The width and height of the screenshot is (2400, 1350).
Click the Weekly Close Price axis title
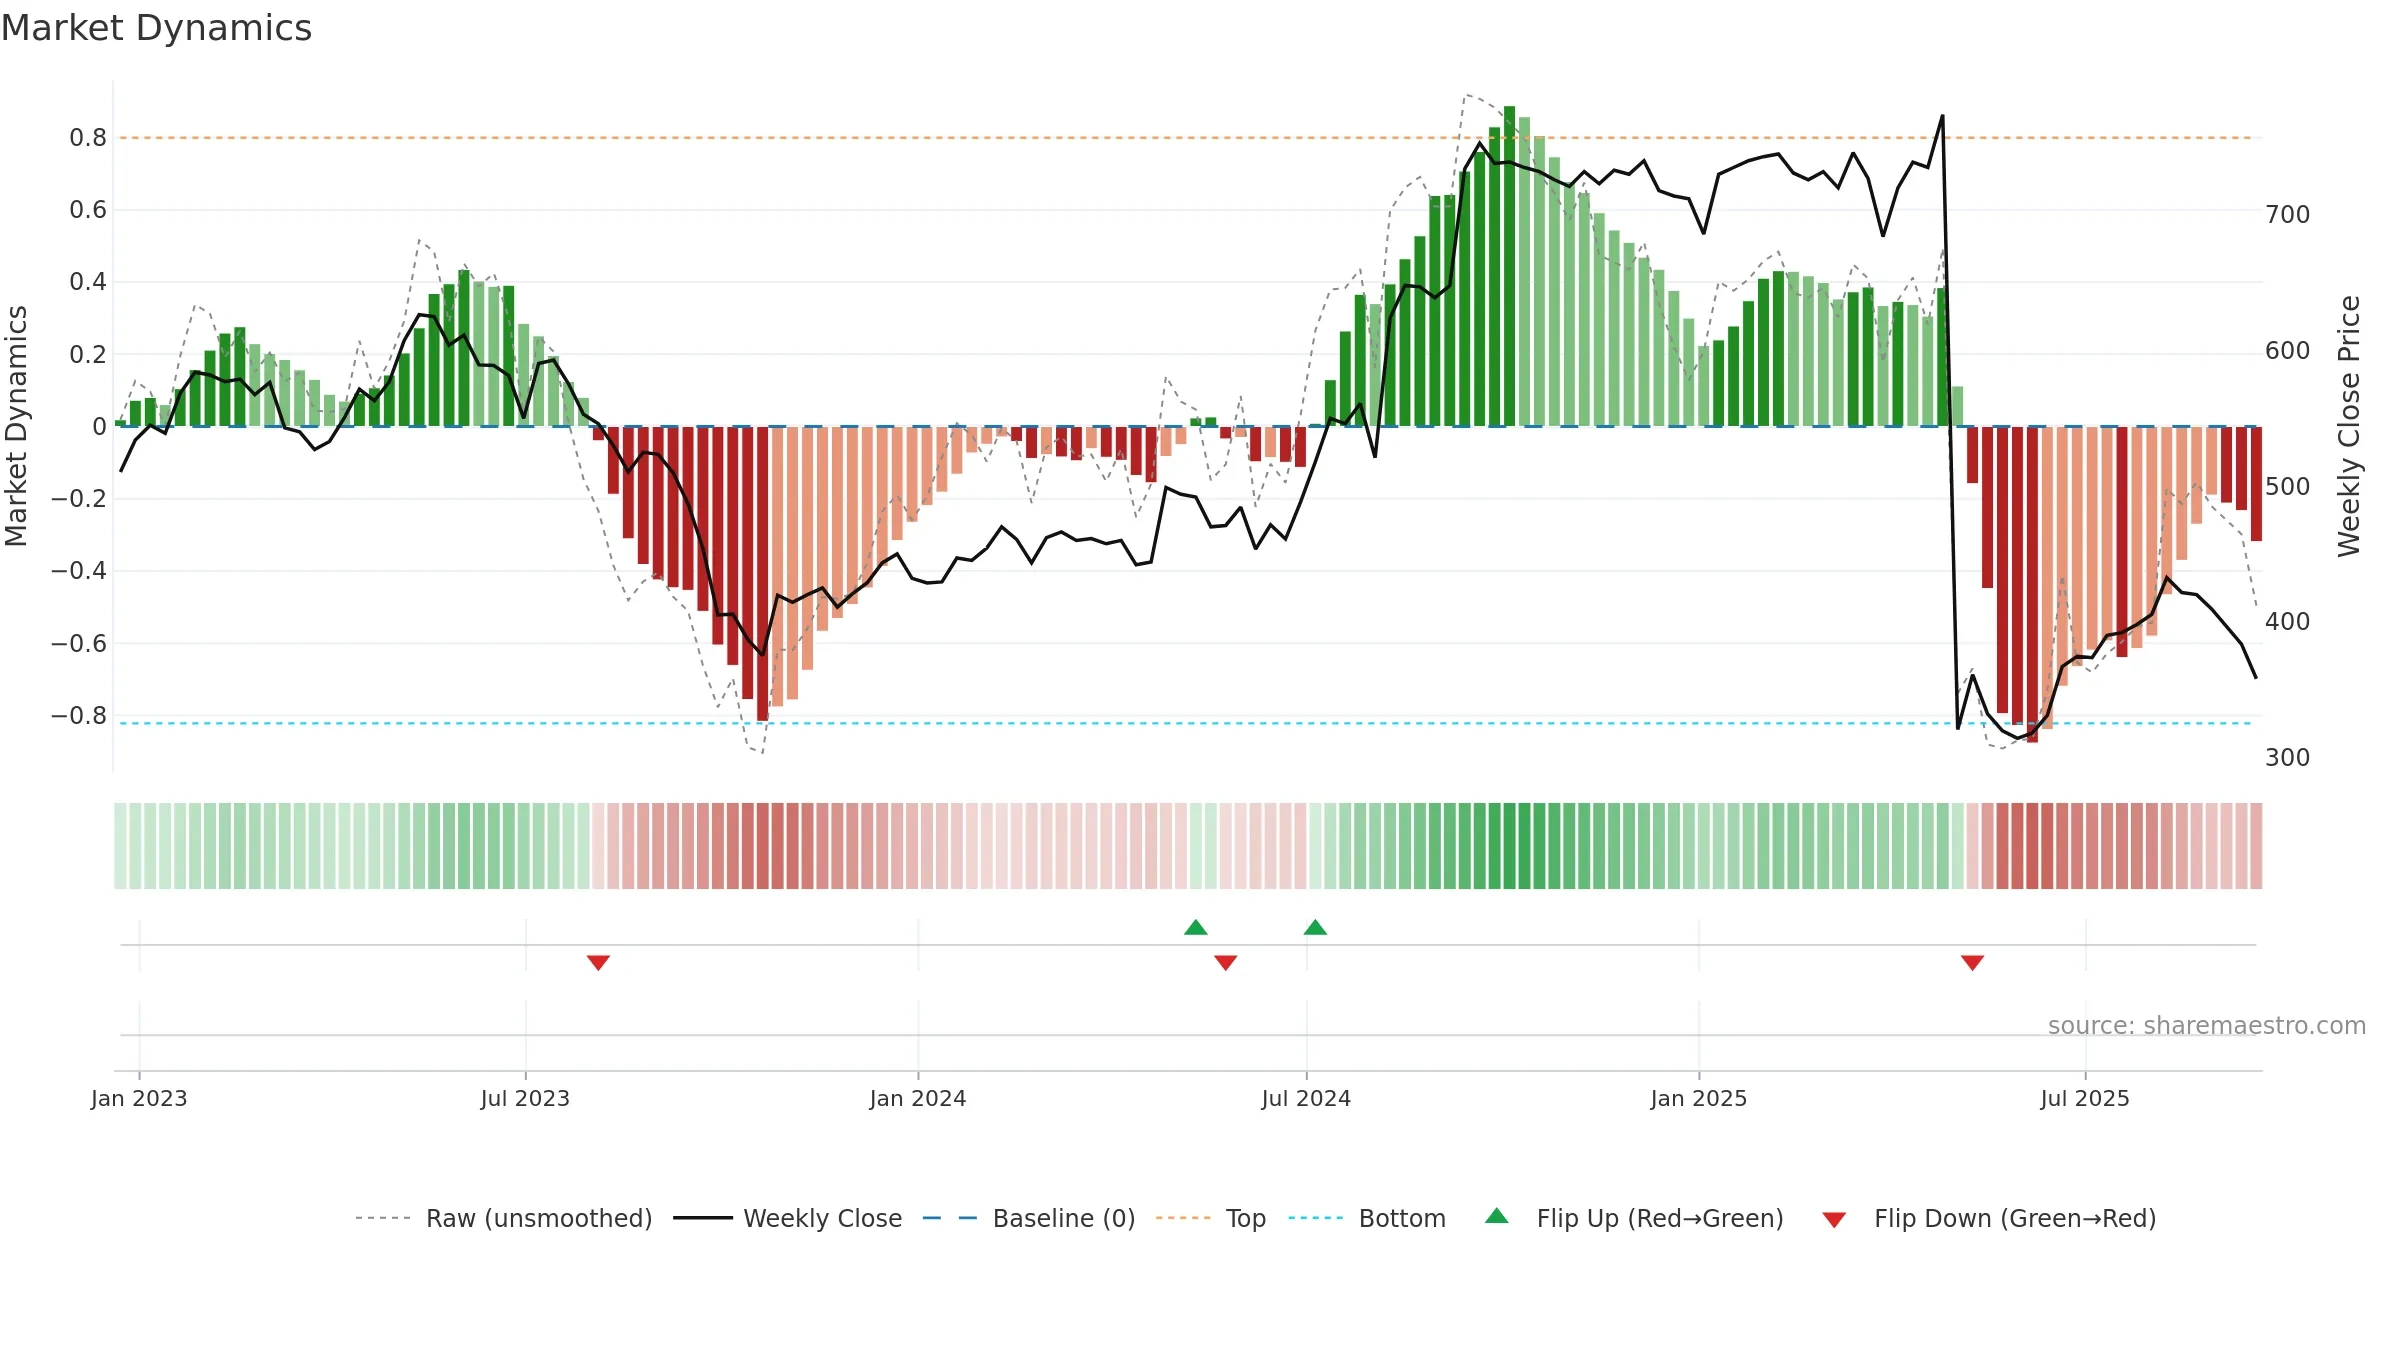(x=2348, y=426)
